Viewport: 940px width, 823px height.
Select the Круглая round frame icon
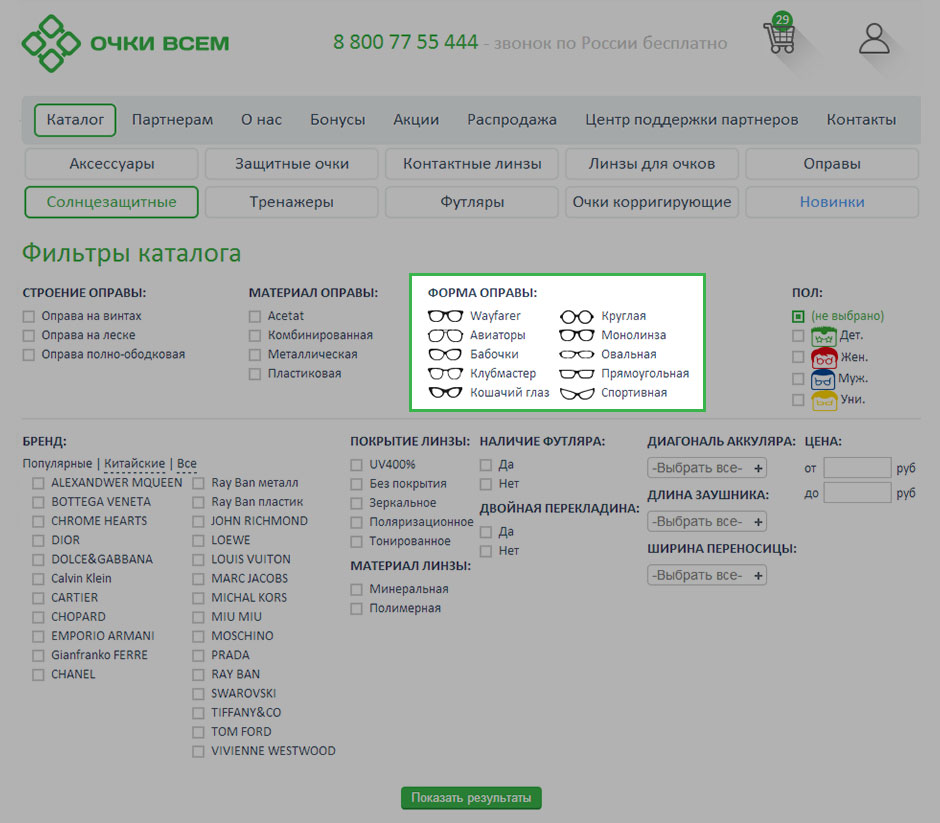576,316
